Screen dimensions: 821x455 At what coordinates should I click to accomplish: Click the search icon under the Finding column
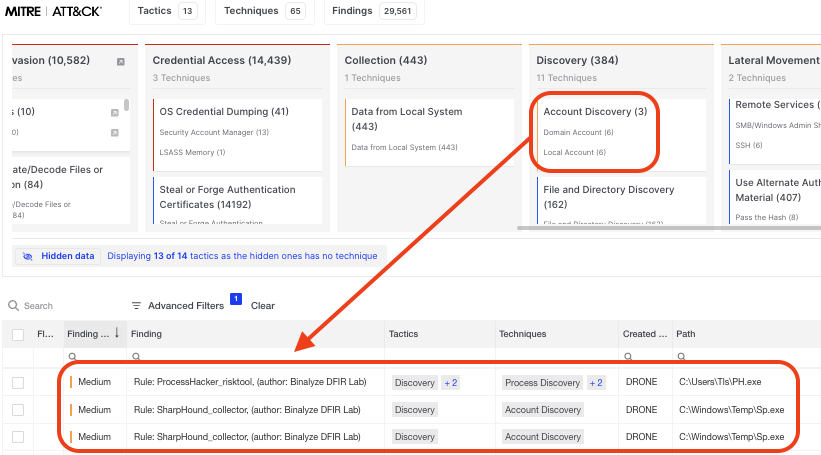pyautogui.click(x=137, y=356)
